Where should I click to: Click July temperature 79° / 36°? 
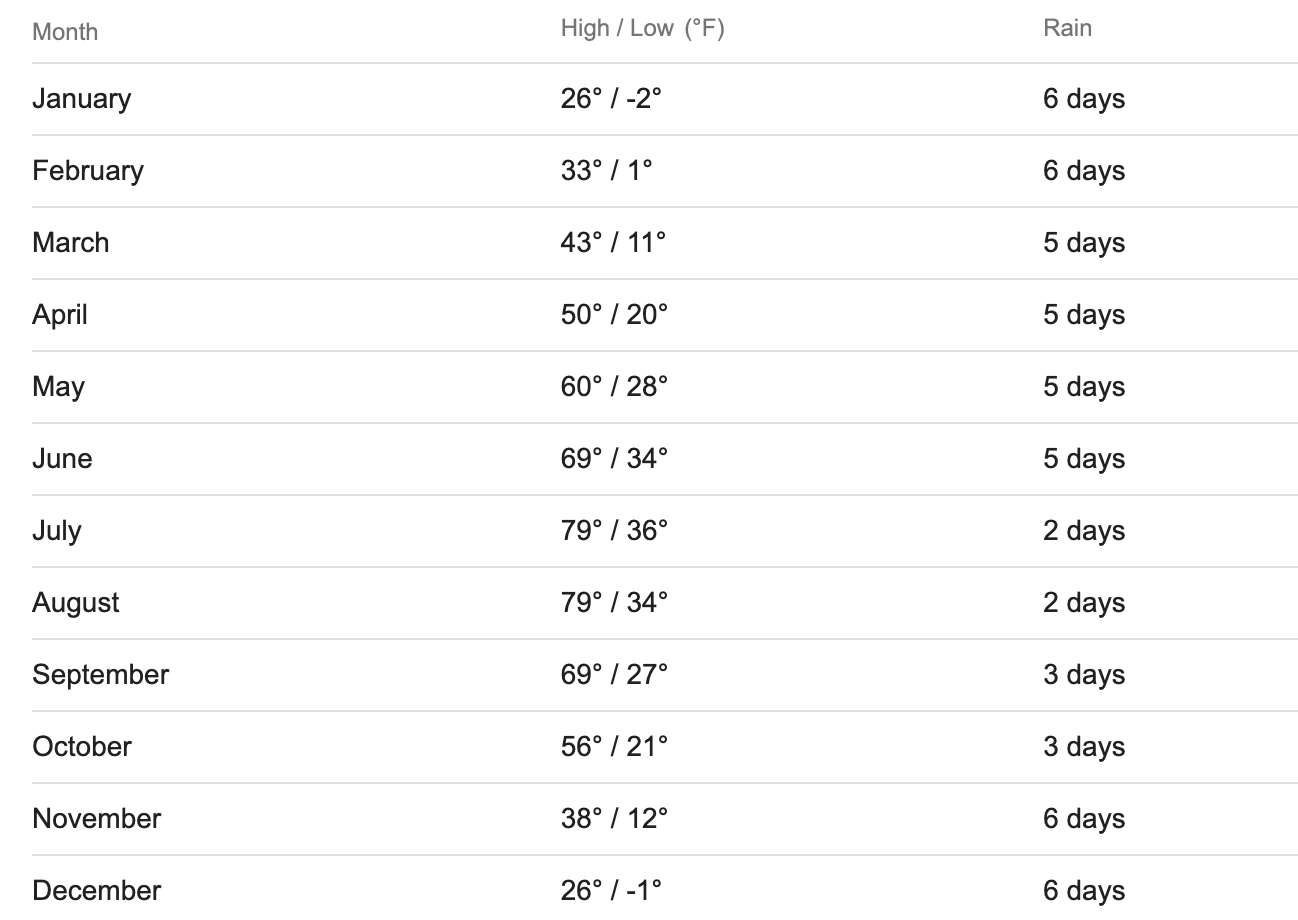tap(614, 531)
